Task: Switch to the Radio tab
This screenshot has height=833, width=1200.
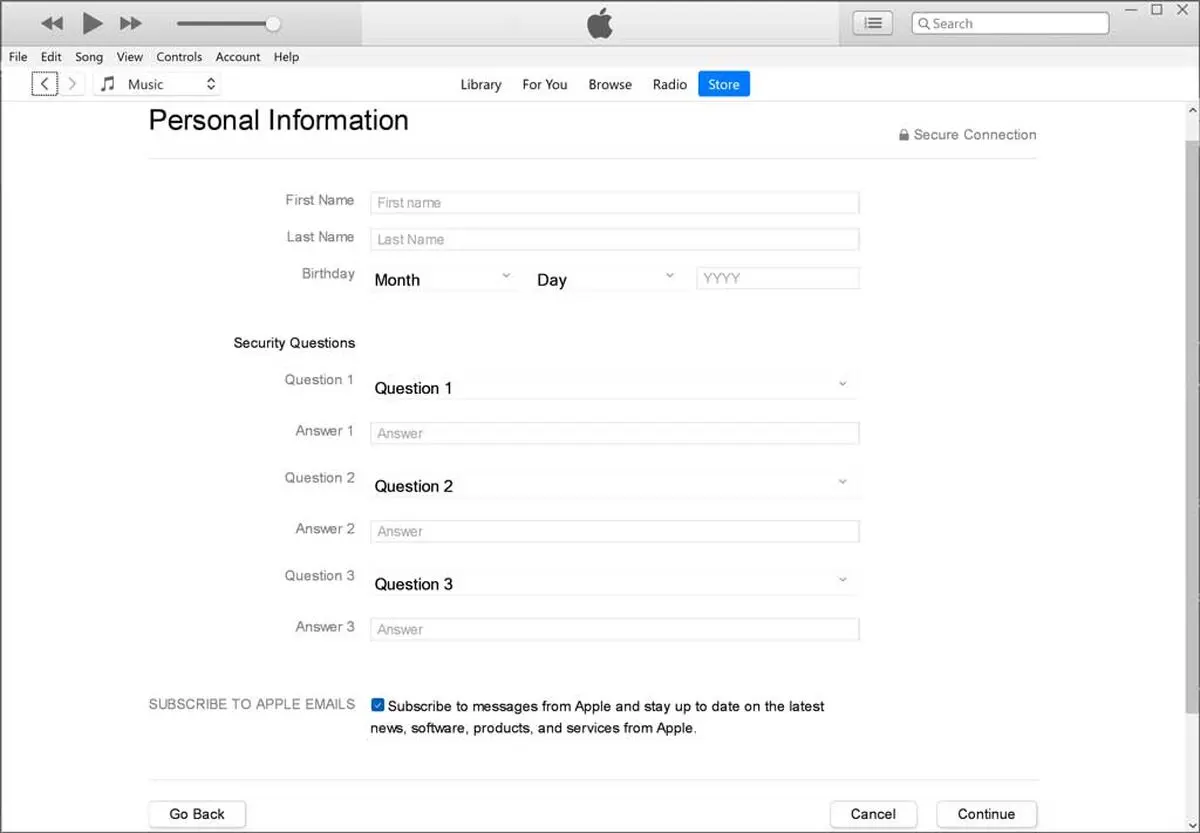Action: click(670, 84)
